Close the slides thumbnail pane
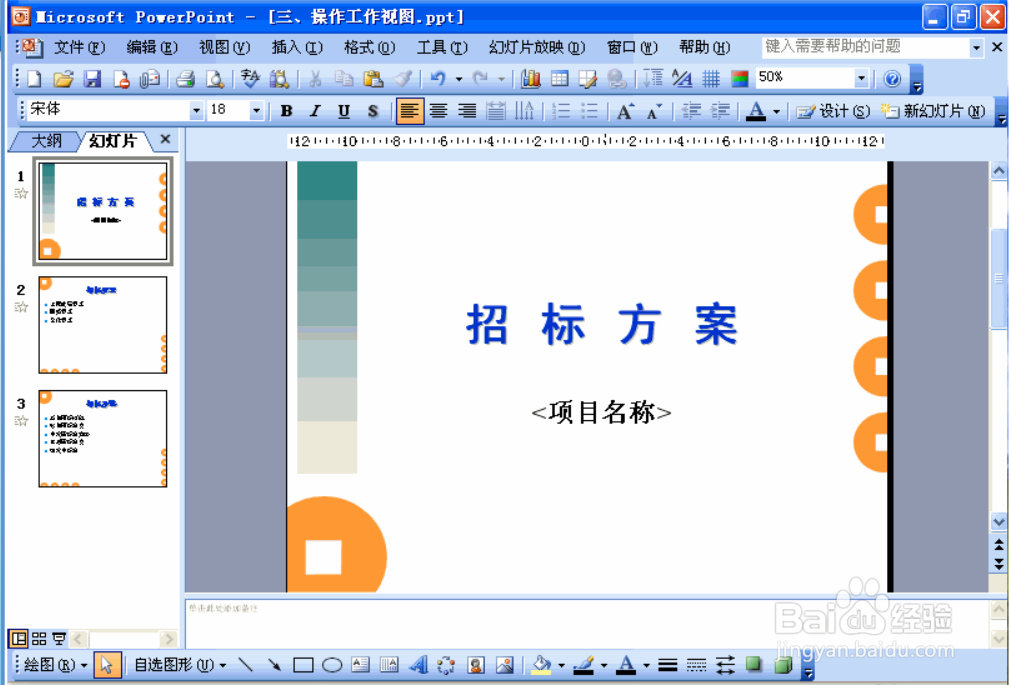Image resolution: width=1010 pixels, height=685 pixels. (x=166, y=139)
